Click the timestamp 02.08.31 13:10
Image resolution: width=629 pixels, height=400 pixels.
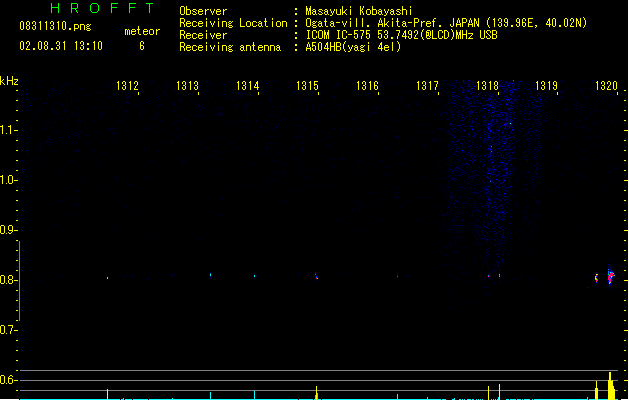tap(61, 46)
